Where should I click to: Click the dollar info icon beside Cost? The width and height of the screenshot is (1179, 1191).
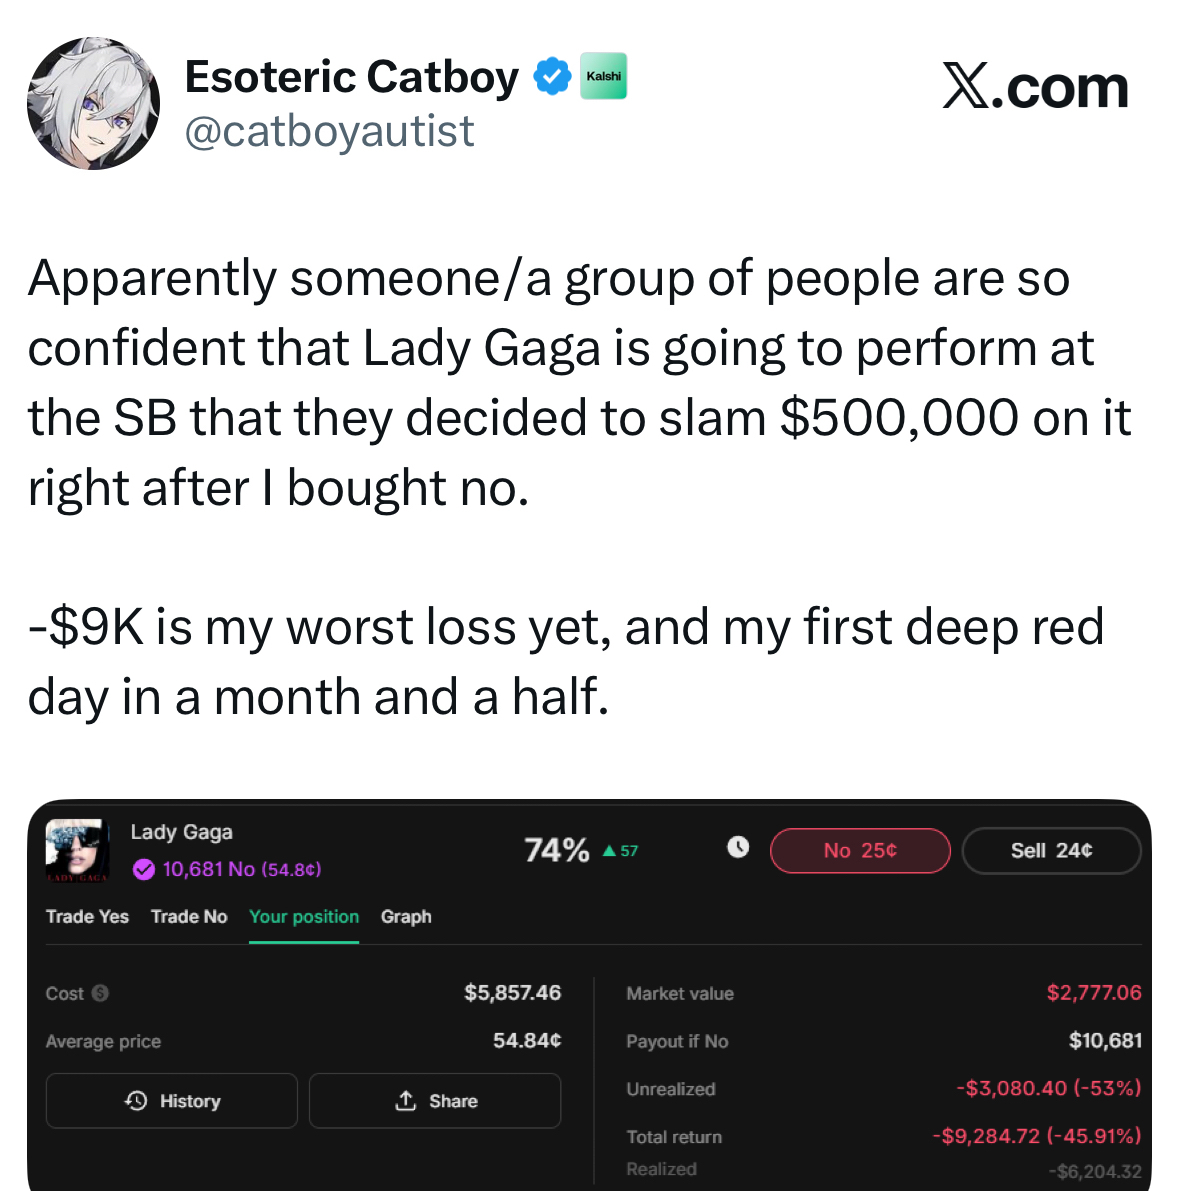[100, 993]
